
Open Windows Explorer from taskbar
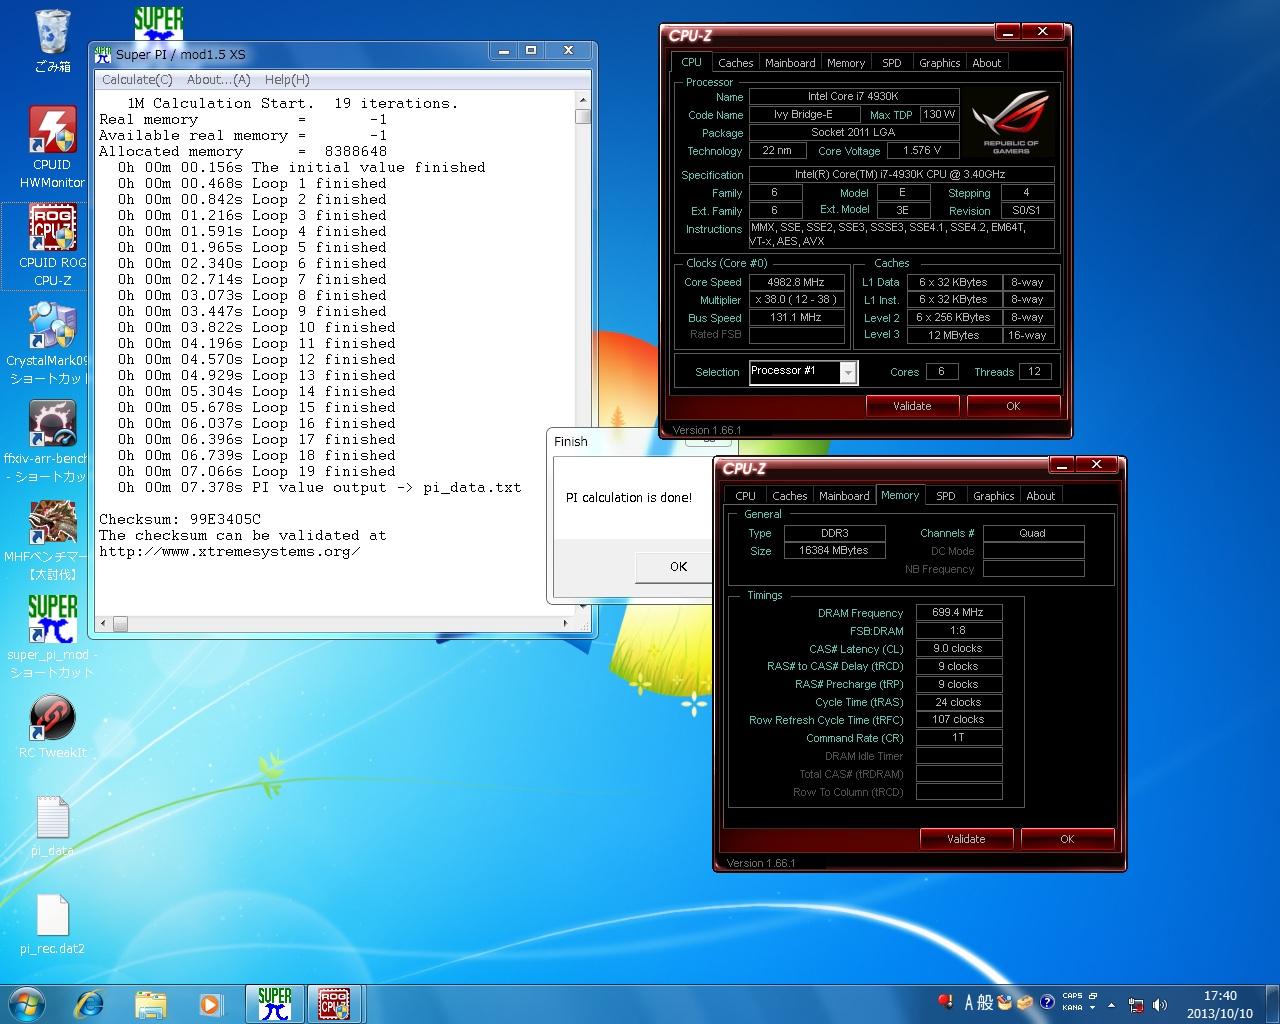click(x=150, y=1003)
